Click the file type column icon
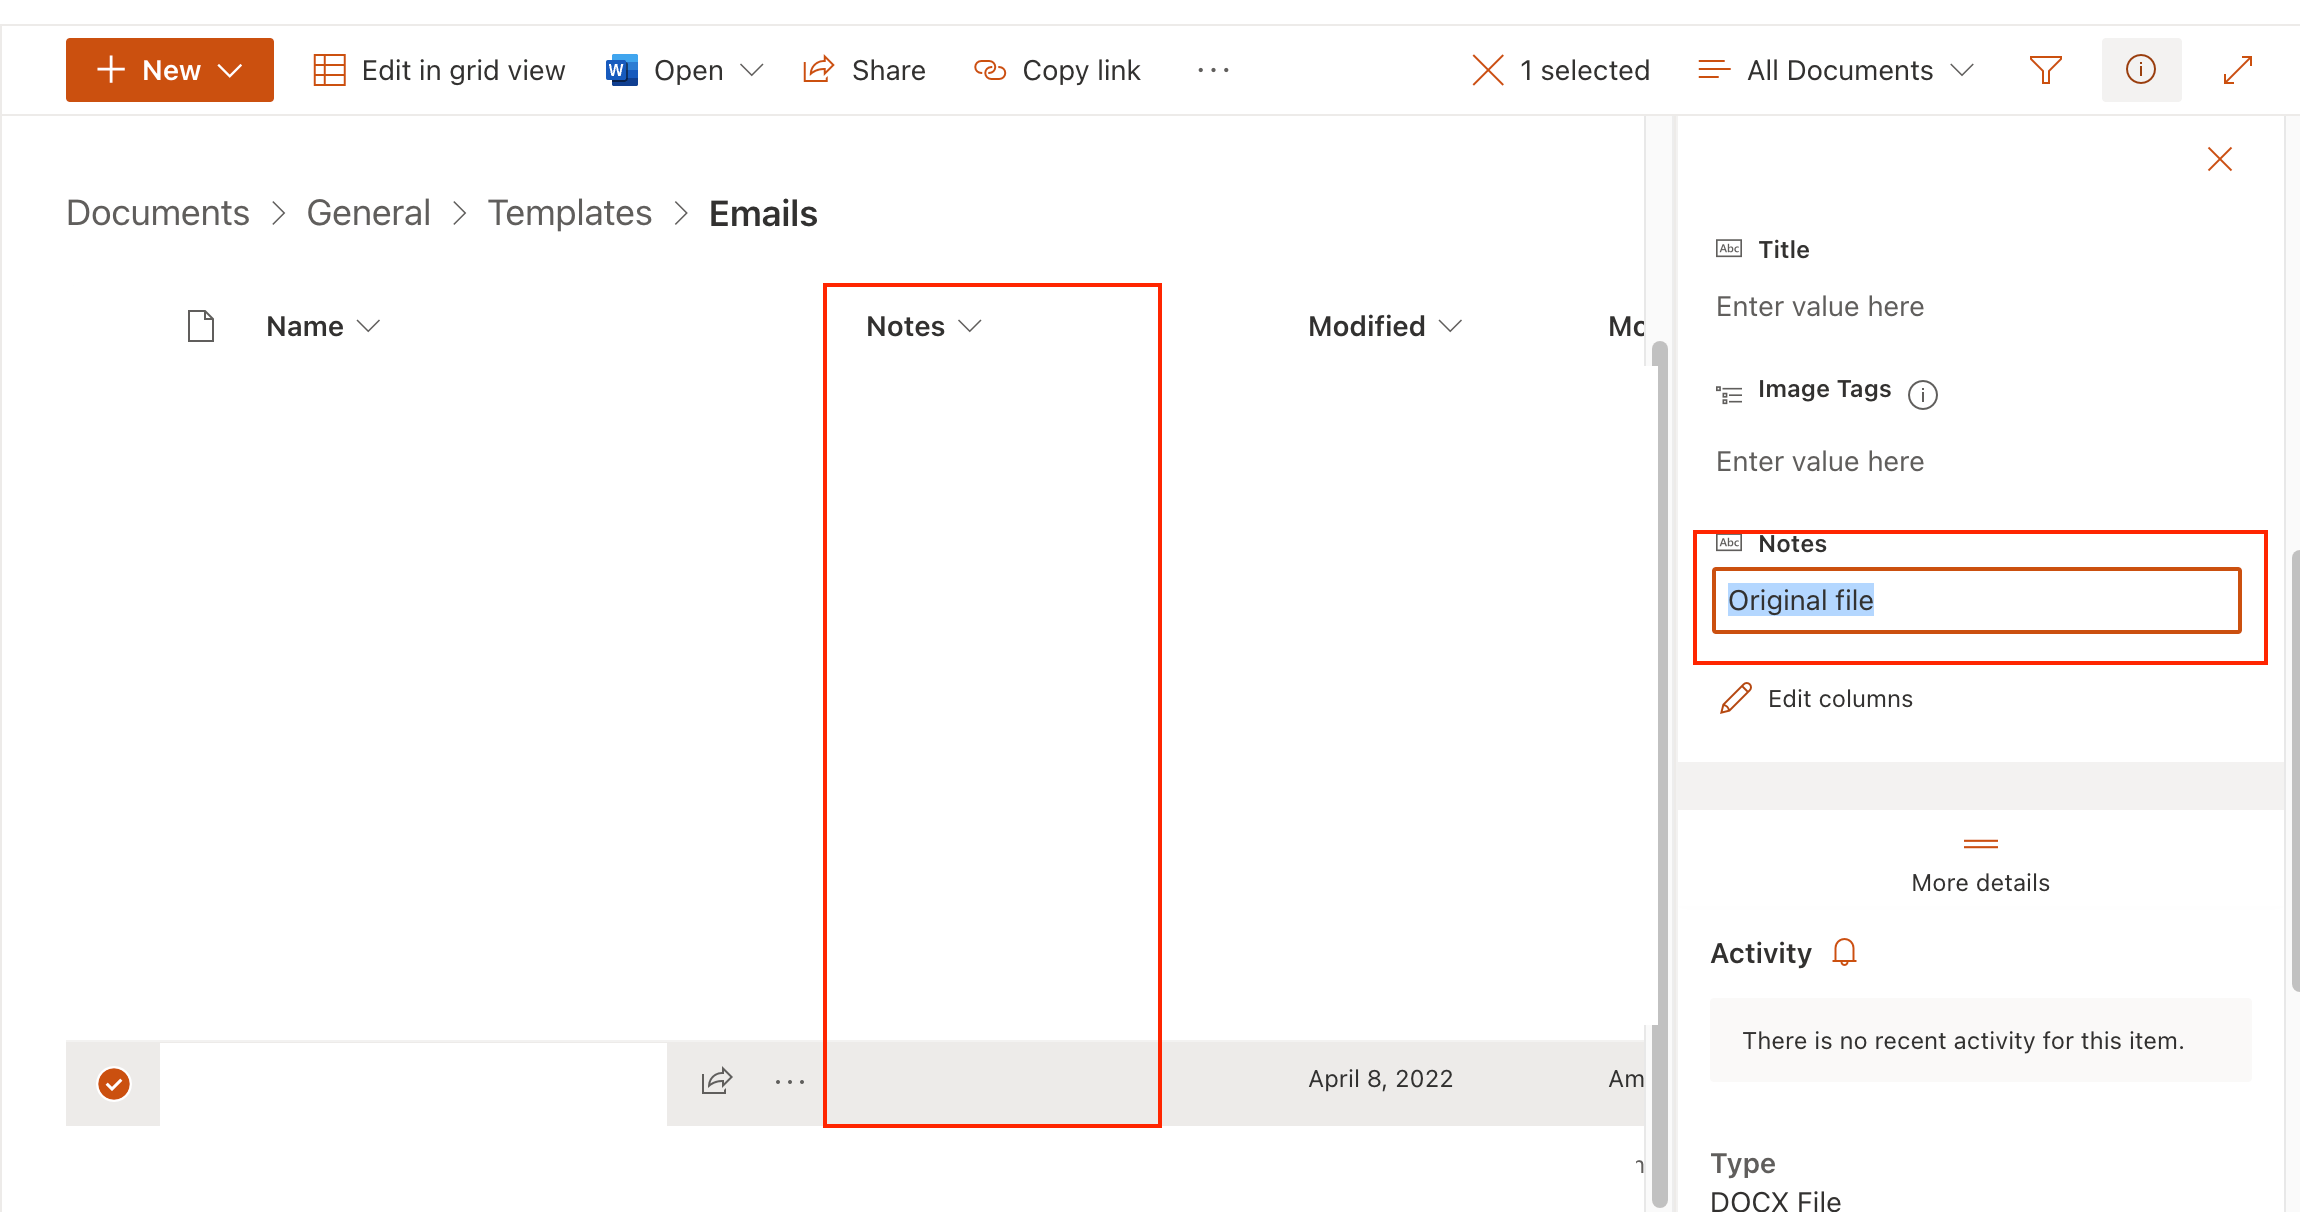2300x1212 pixels. point(201,326)
